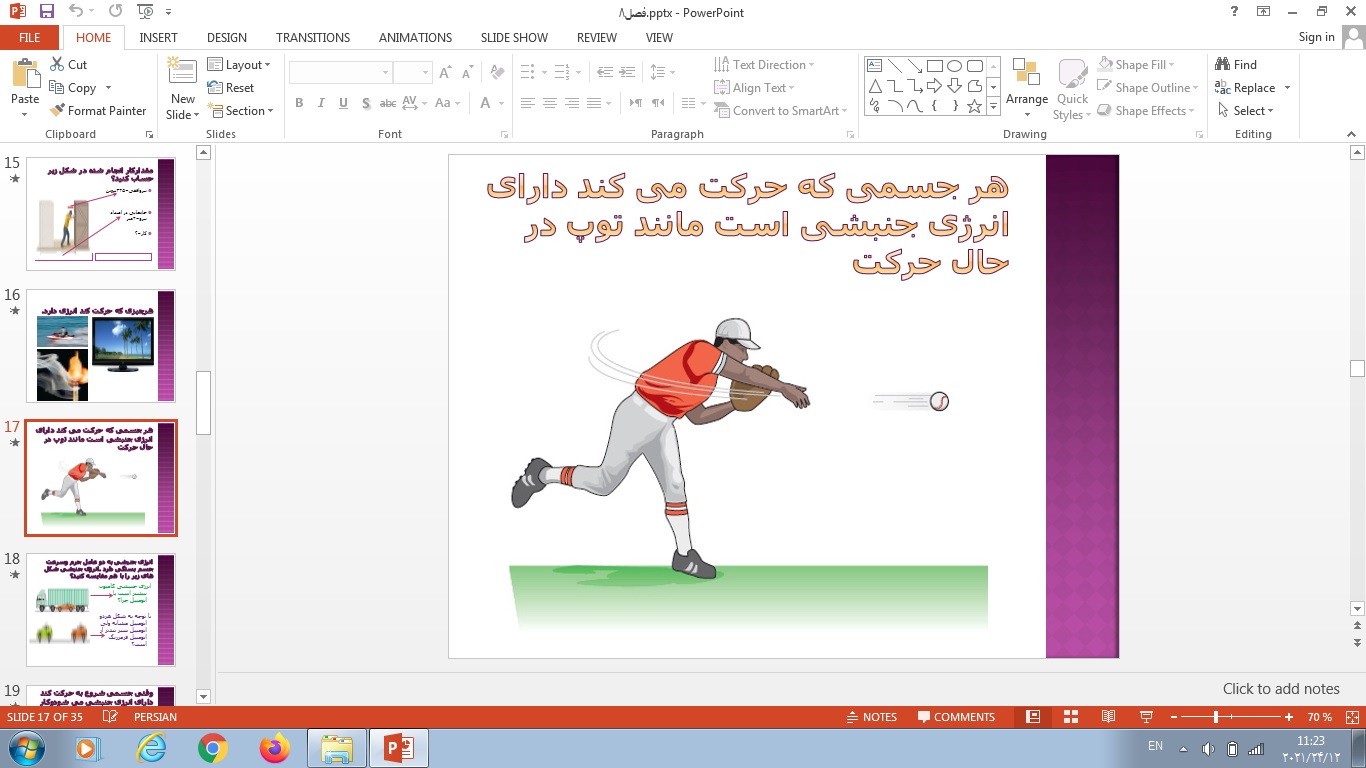Select slide 16 thumbnail
This screenshot has width=1366, height=768.
pyautogui.click(x=100, y=346)
